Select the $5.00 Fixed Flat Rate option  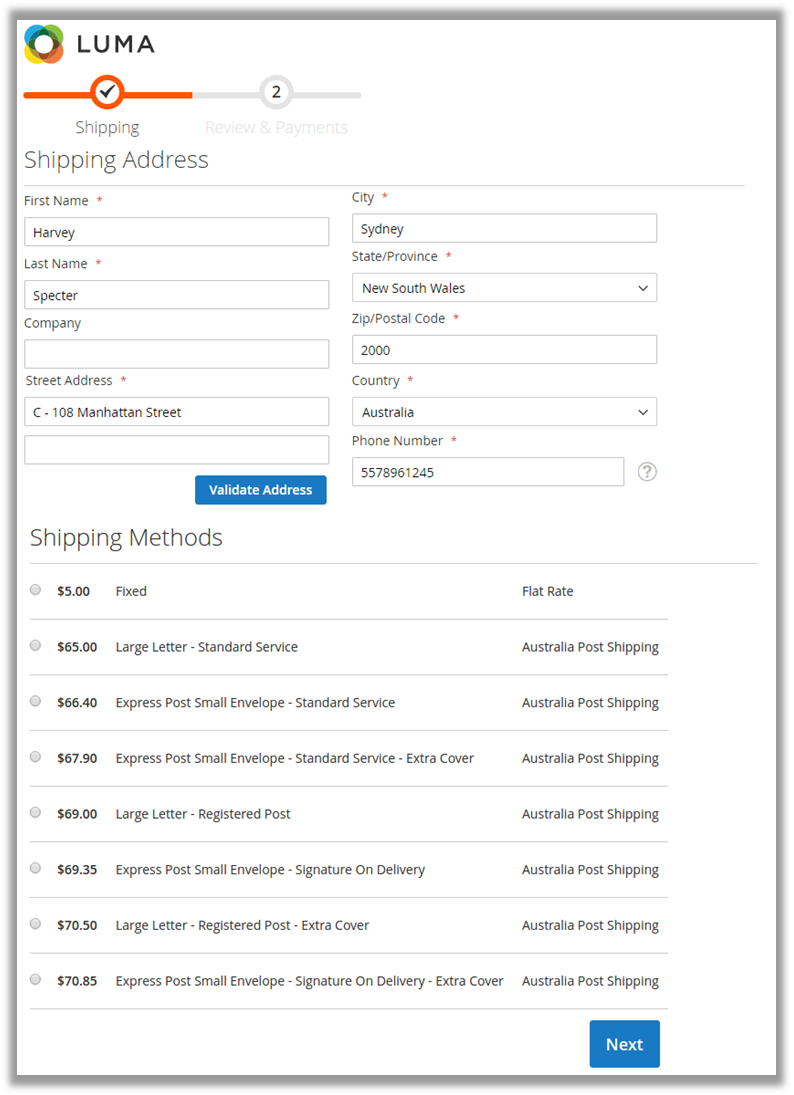pyautogui.click(x=36, y=590)
